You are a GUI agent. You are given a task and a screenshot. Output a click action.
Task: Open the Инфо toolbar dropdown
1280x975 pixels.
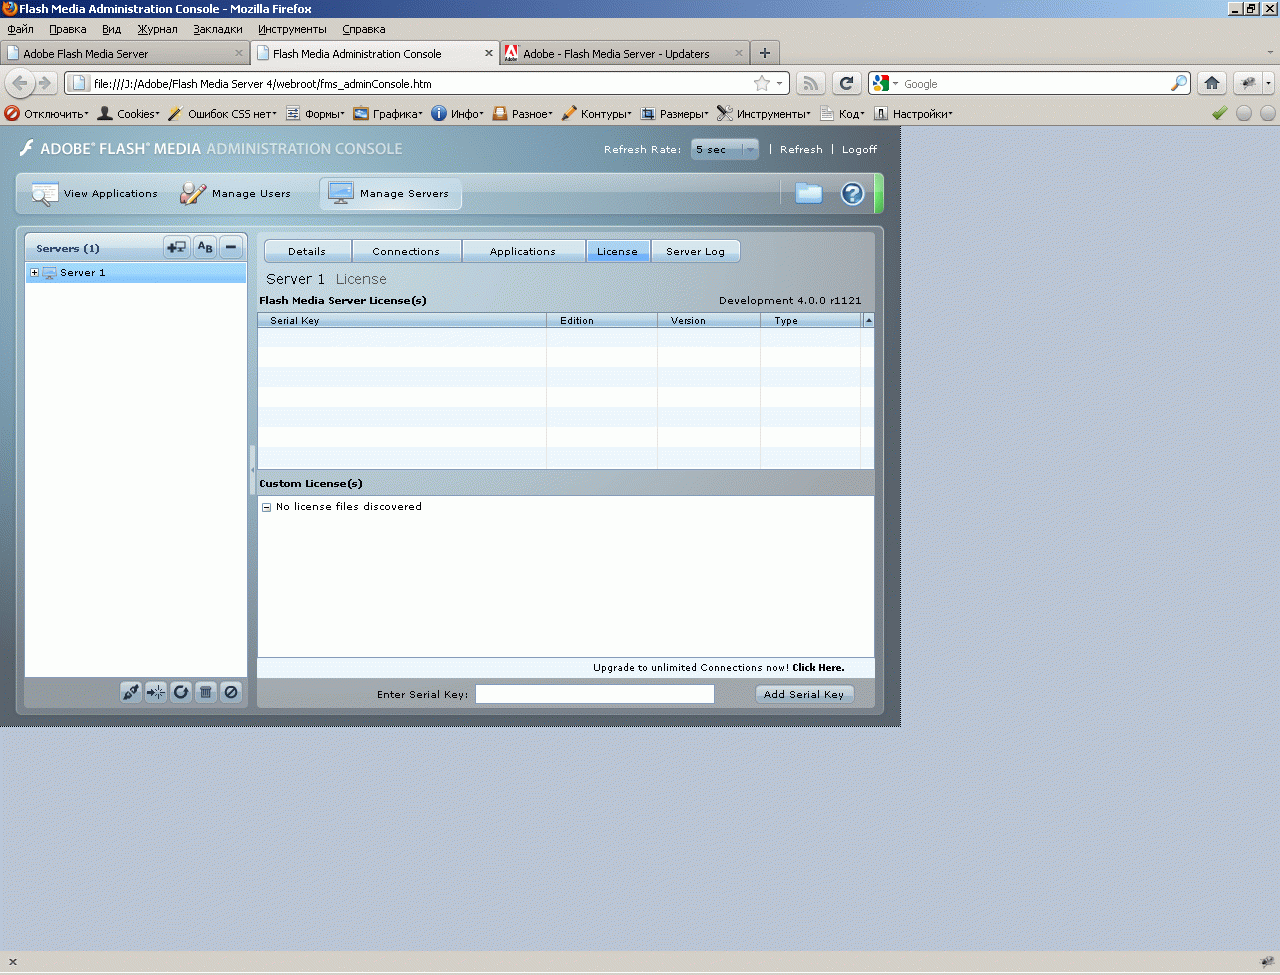457,113
